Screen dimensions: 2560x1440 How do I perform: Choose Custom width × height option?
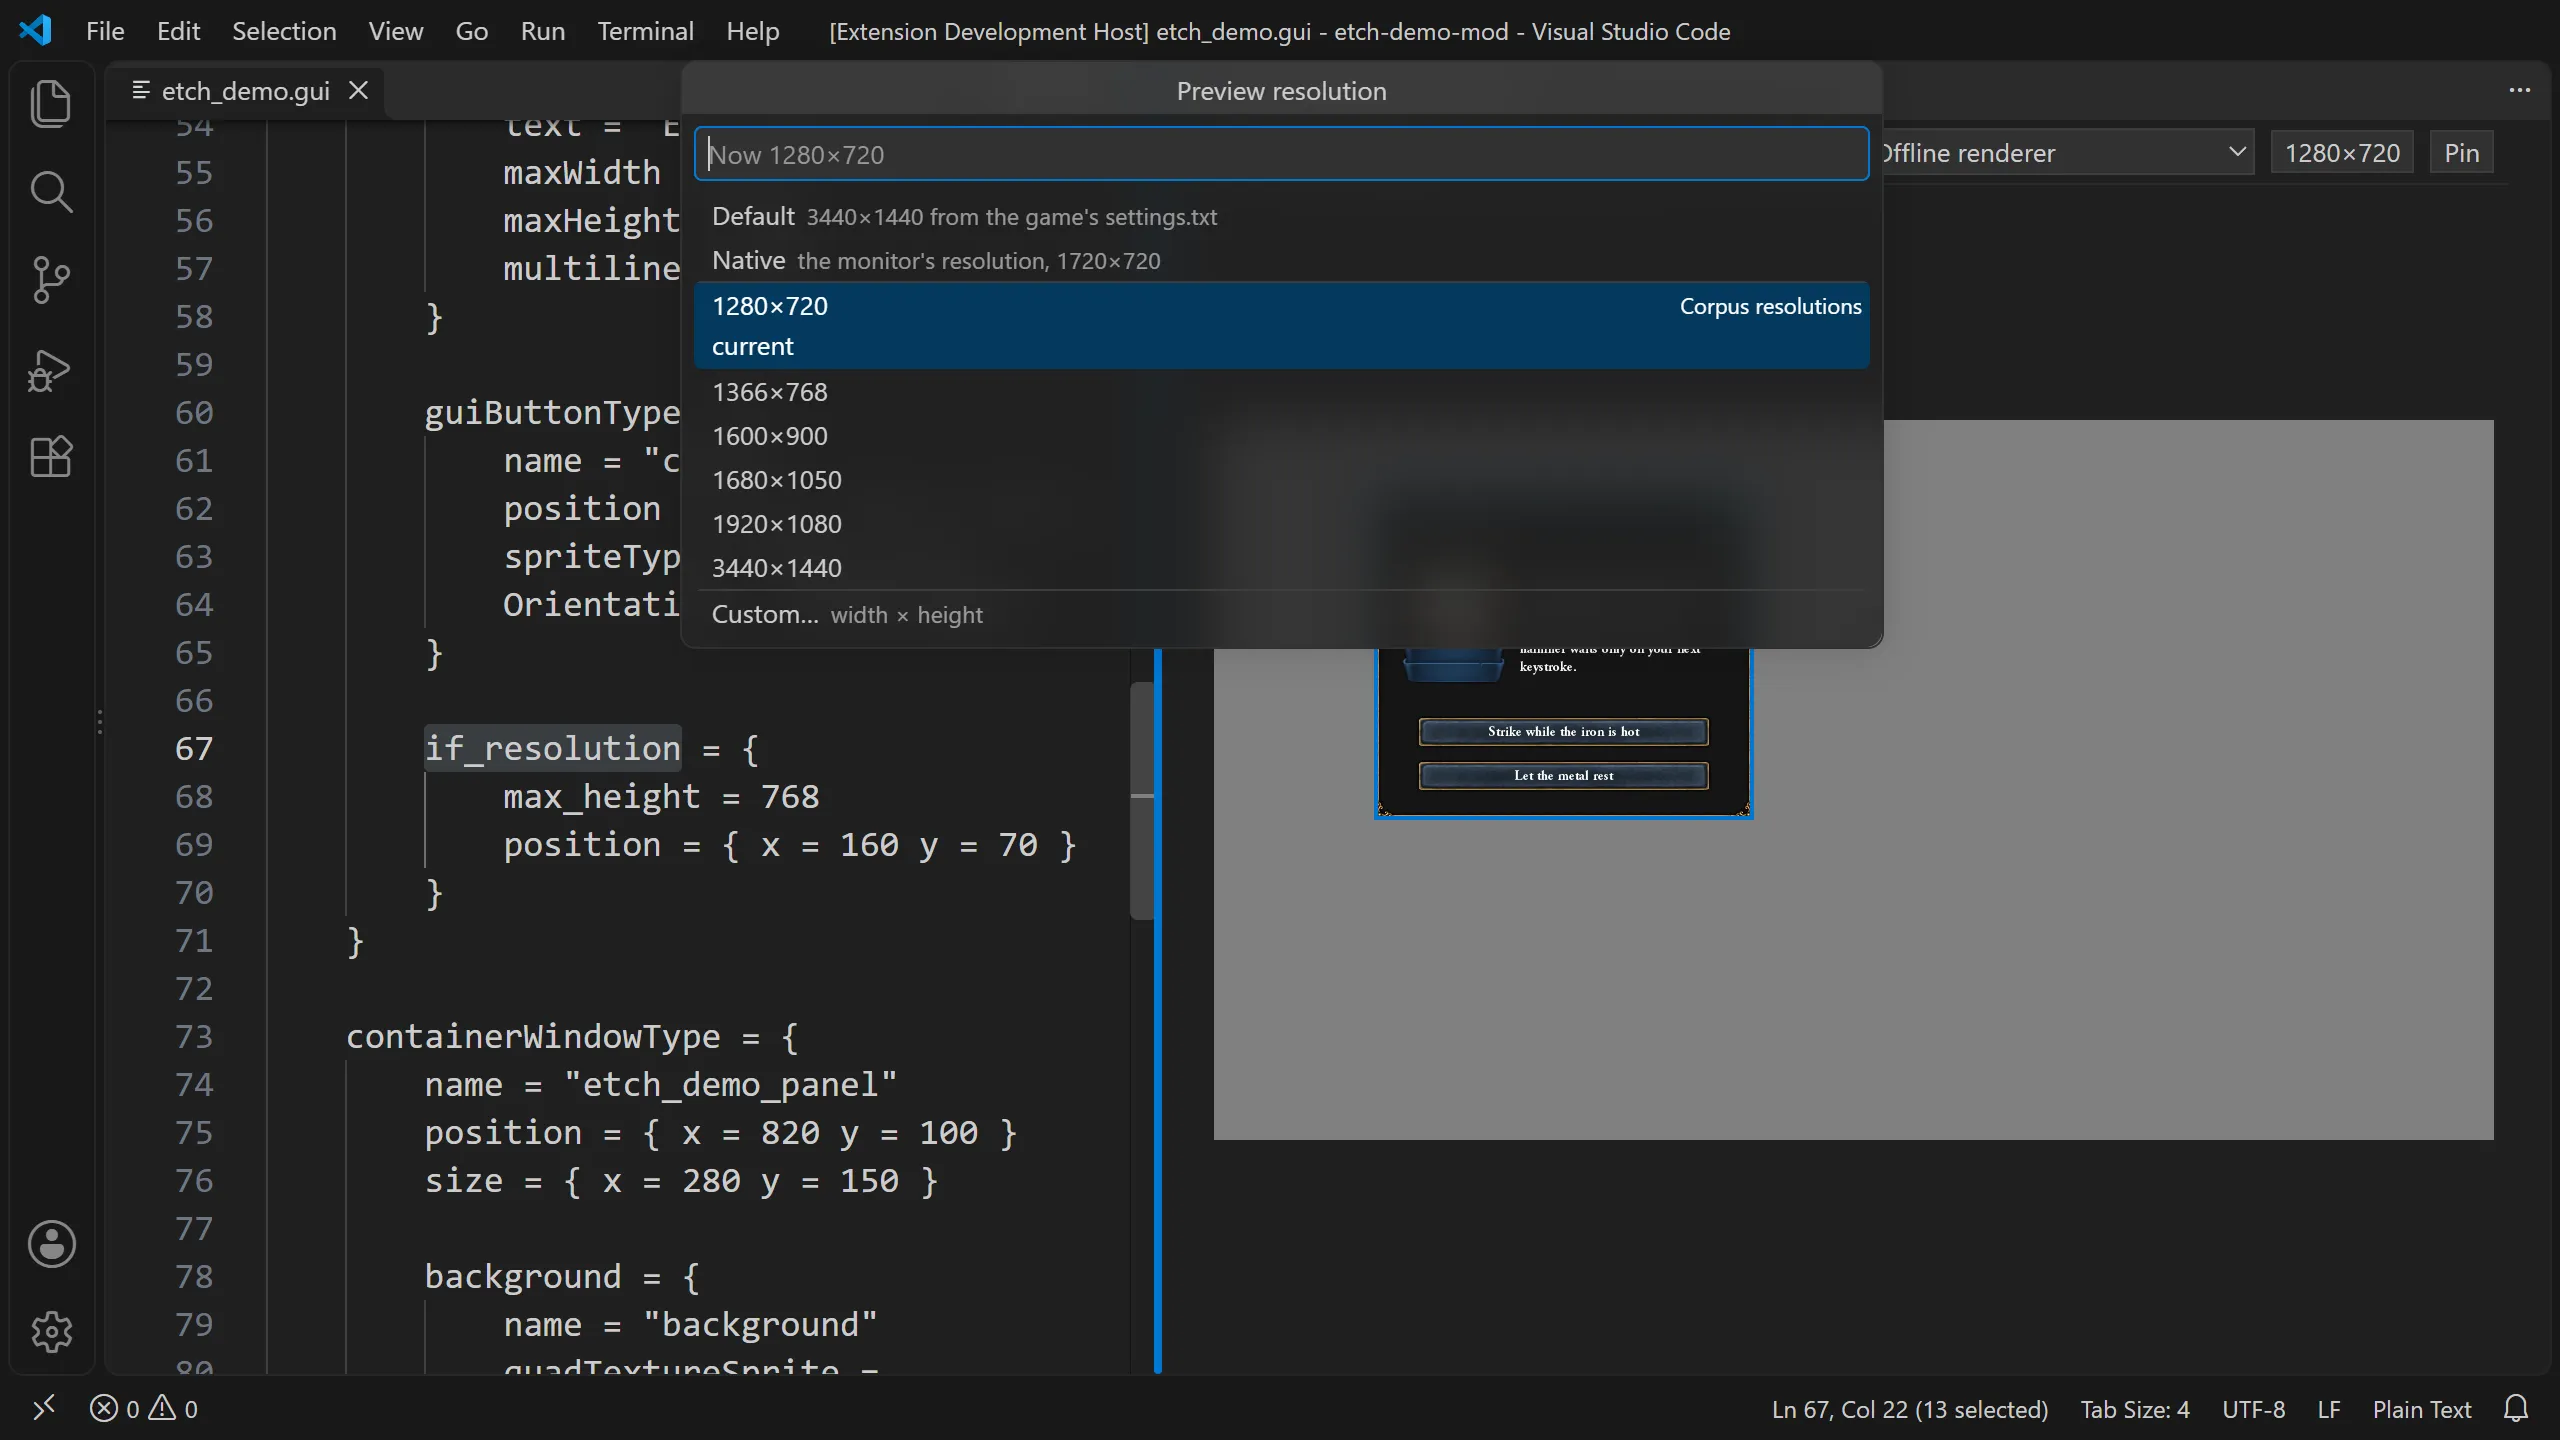point(1281,614)
